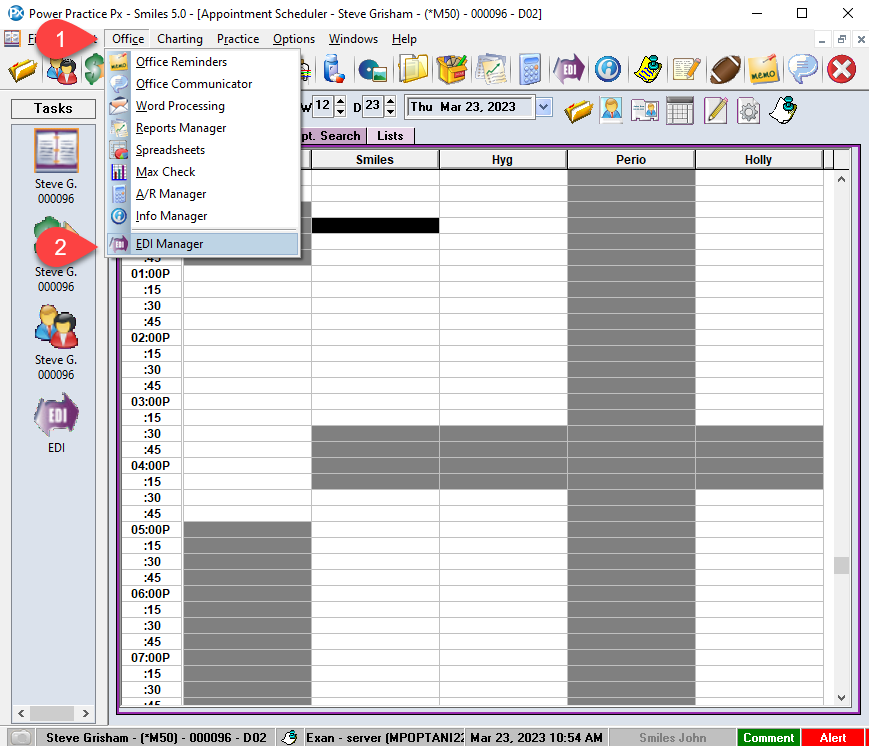
Task: Open the yellow pinned note toolbar icon
Action: tap(647, 69)
